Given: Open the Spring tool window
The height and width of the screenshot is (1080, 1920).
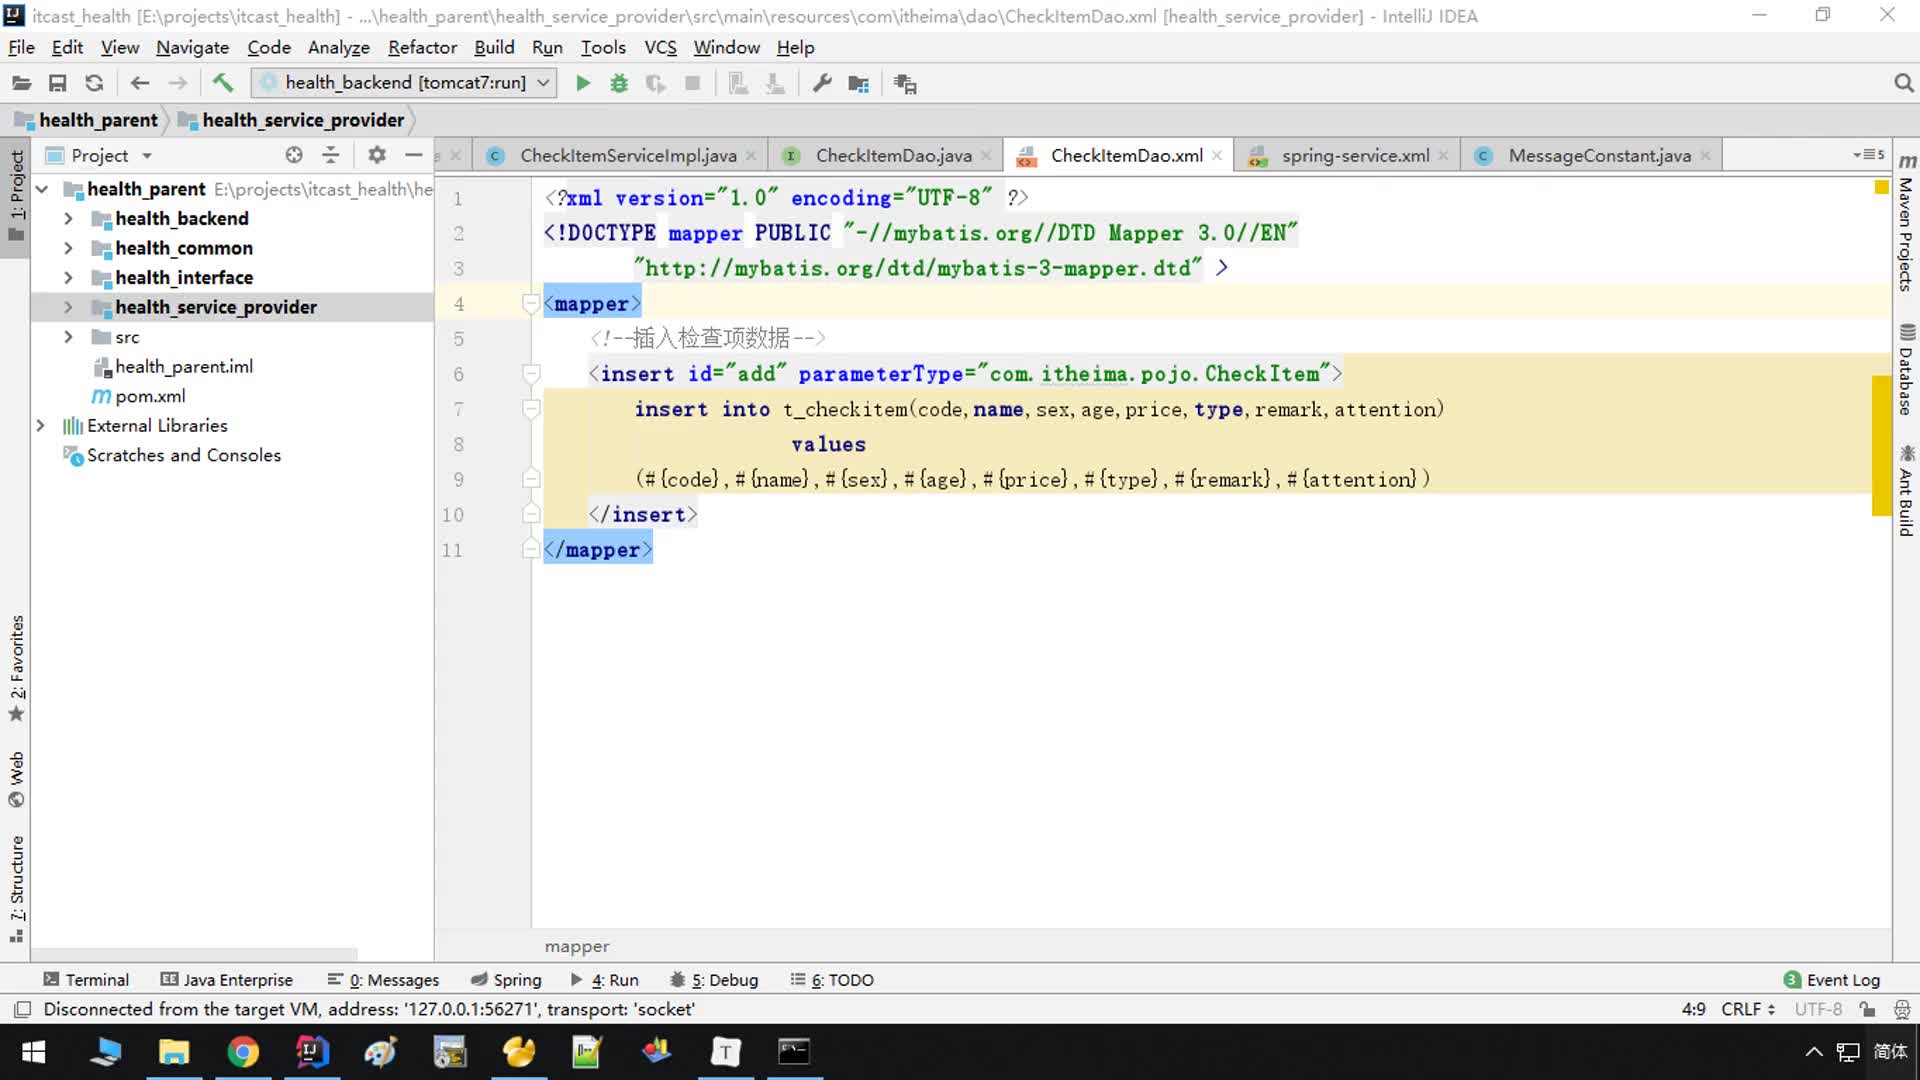Looking at the screenshot, I should (506, 980).
